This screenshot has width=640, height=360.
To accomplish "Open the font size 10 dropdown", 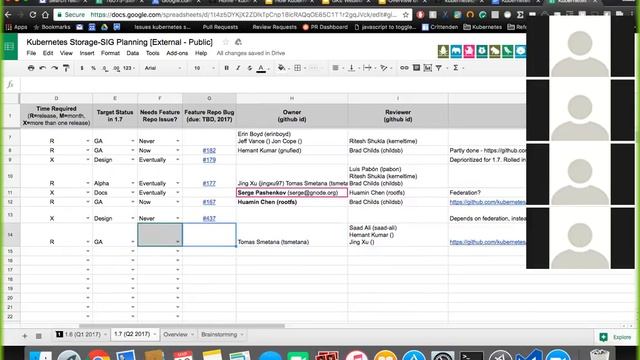I will click(x=204, y=68).
